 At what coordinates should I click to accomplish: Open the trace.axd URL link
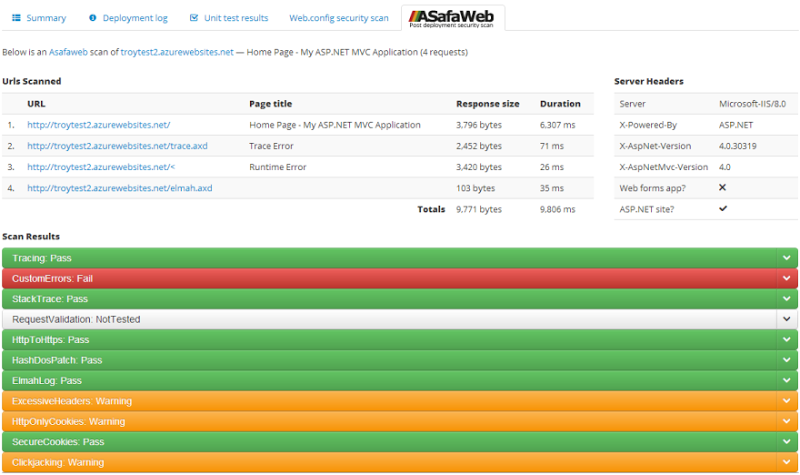click(117, 146)
